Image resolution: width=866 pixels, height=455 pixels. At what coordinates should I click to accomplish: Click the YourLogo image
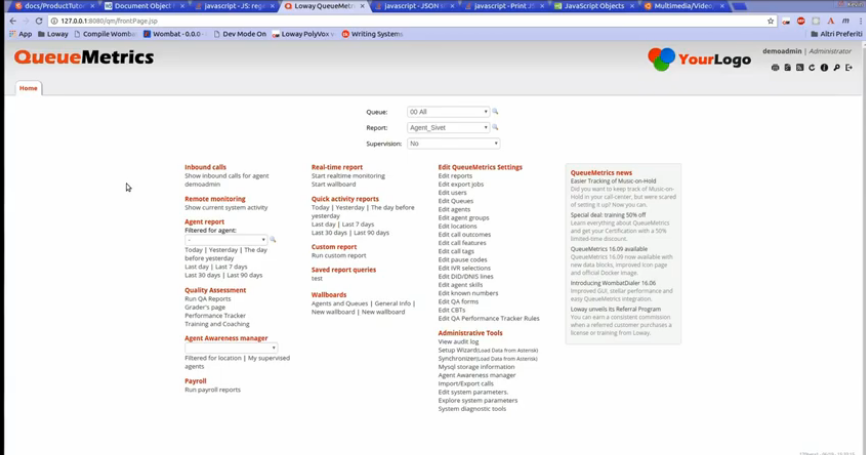click(699, 59)
